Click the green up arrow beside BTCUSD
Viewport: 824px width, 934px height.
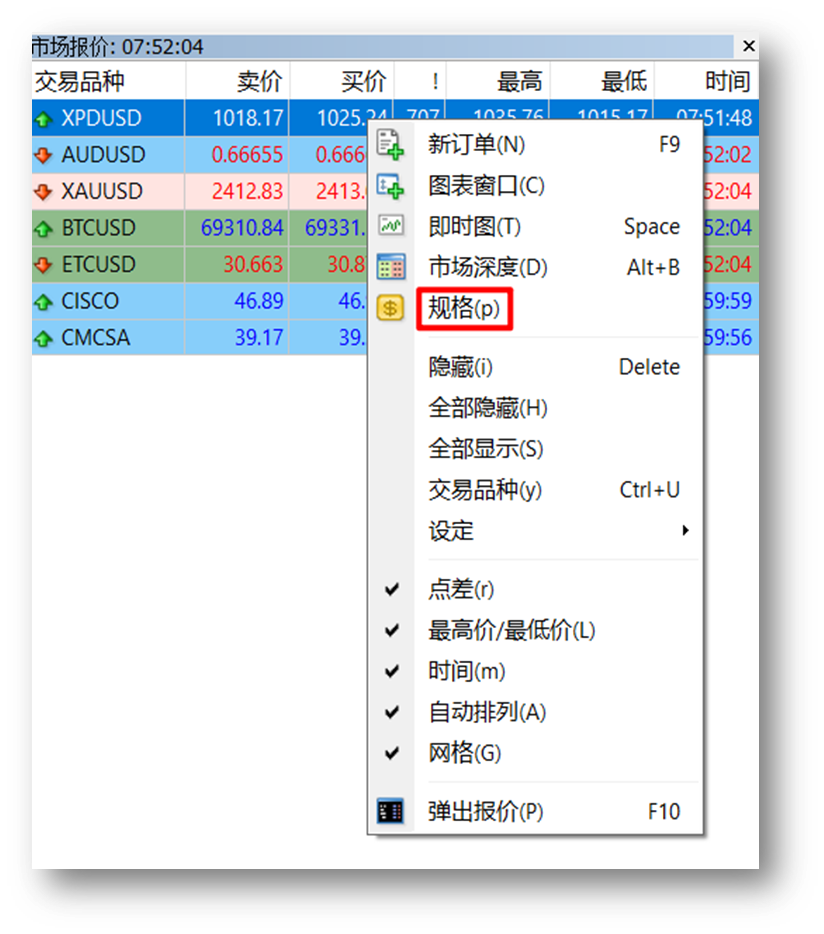pos(43,228)
